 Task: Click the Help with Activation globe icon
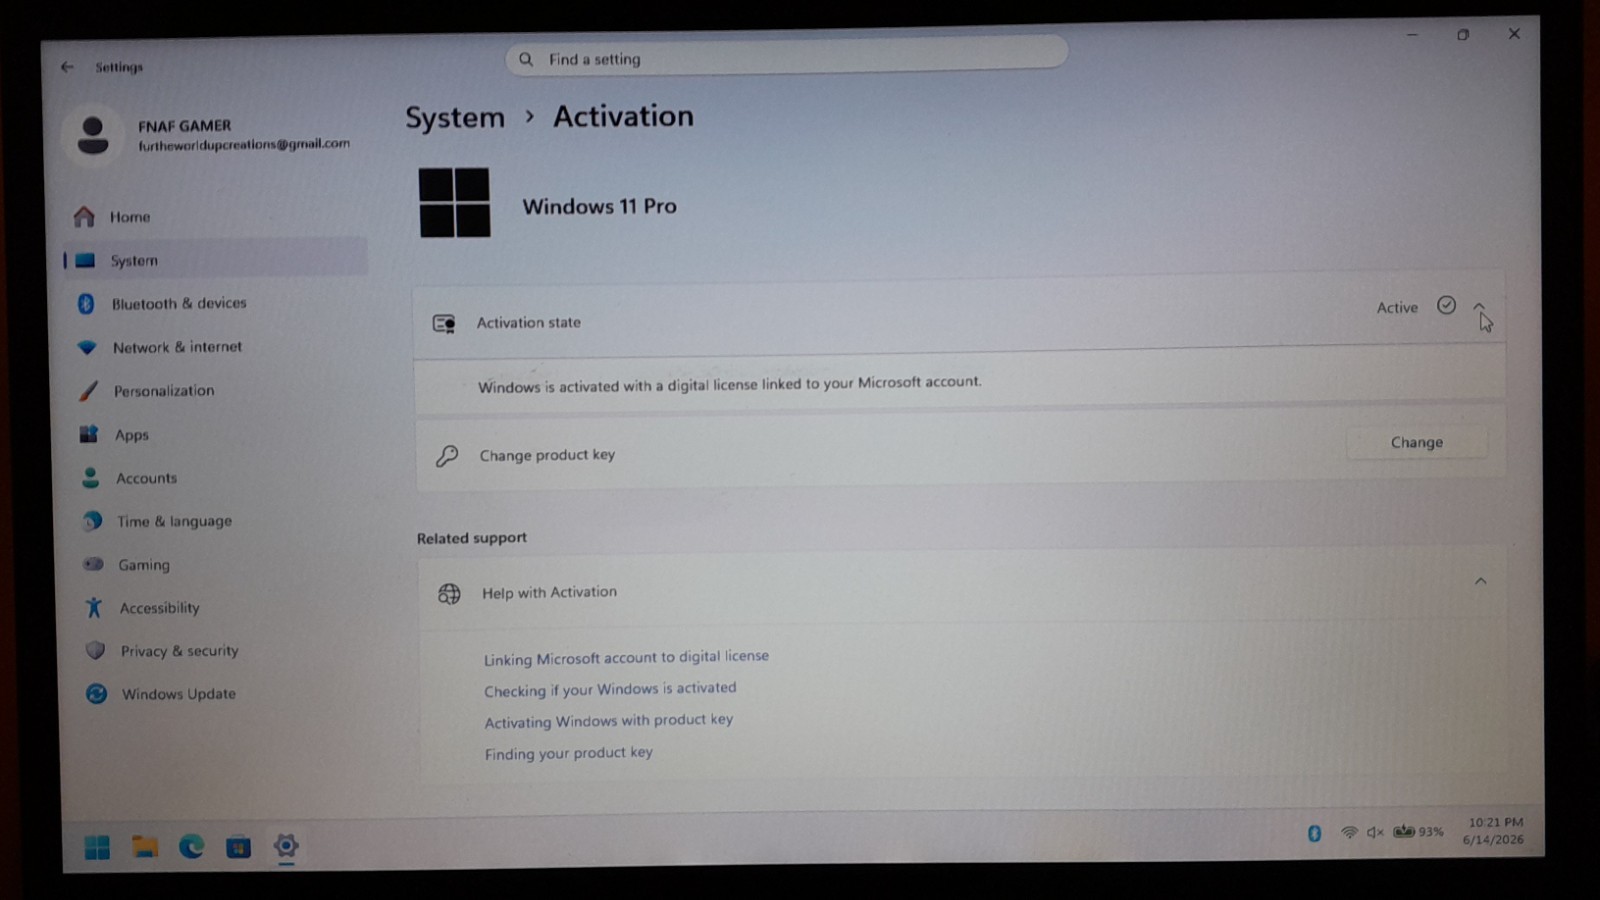[x=450, y=594]
